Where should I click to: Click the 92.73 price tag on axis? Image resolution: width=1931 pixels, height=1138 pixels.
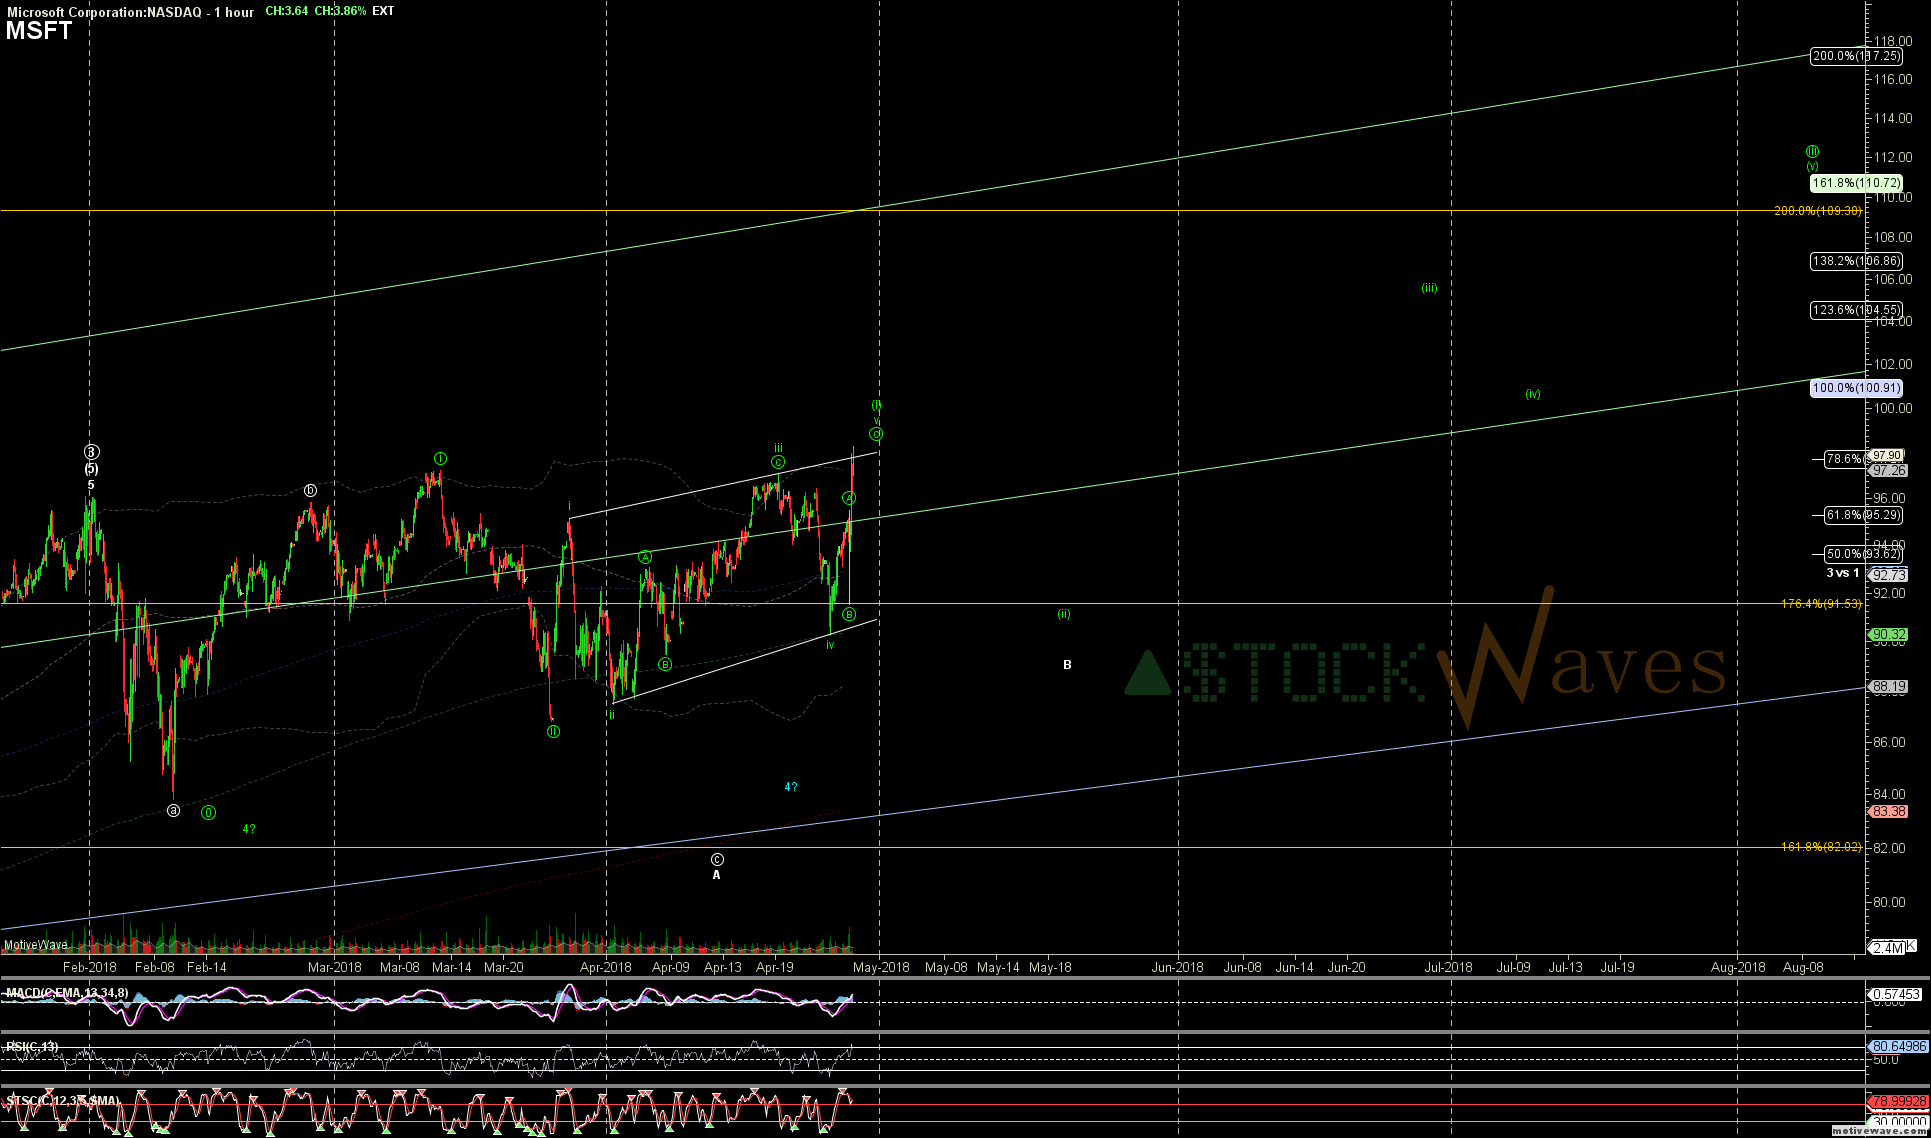tap(1889, 575)
